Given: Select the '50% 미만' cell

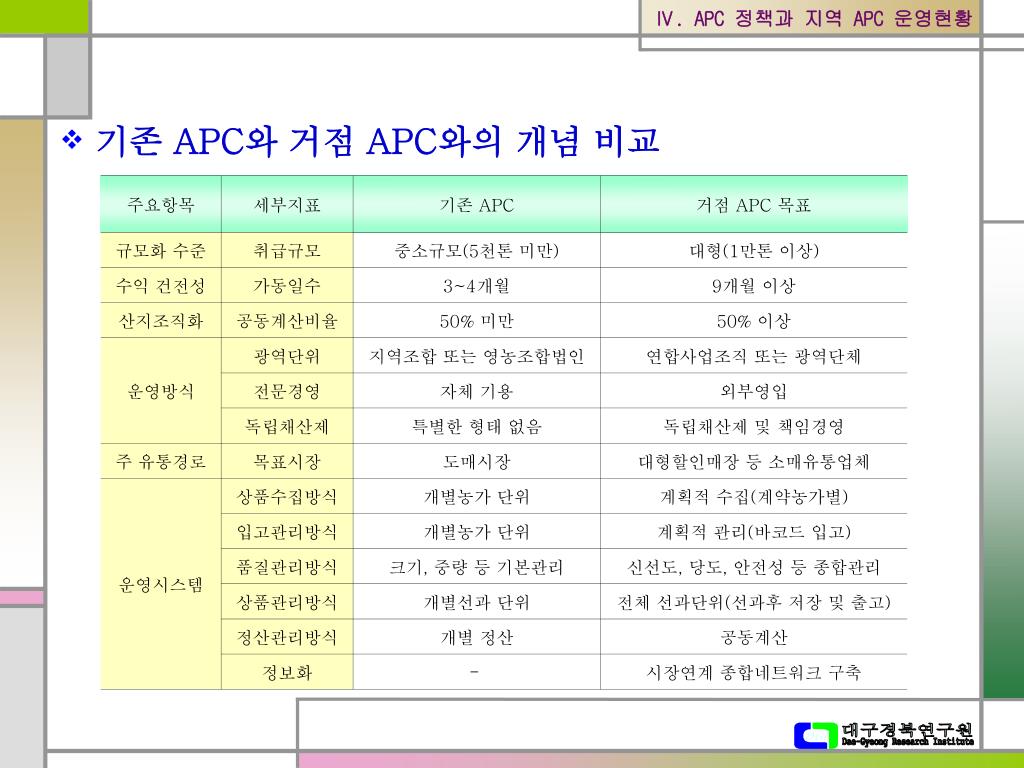Looking at the screenshot, I should [477, 321].
